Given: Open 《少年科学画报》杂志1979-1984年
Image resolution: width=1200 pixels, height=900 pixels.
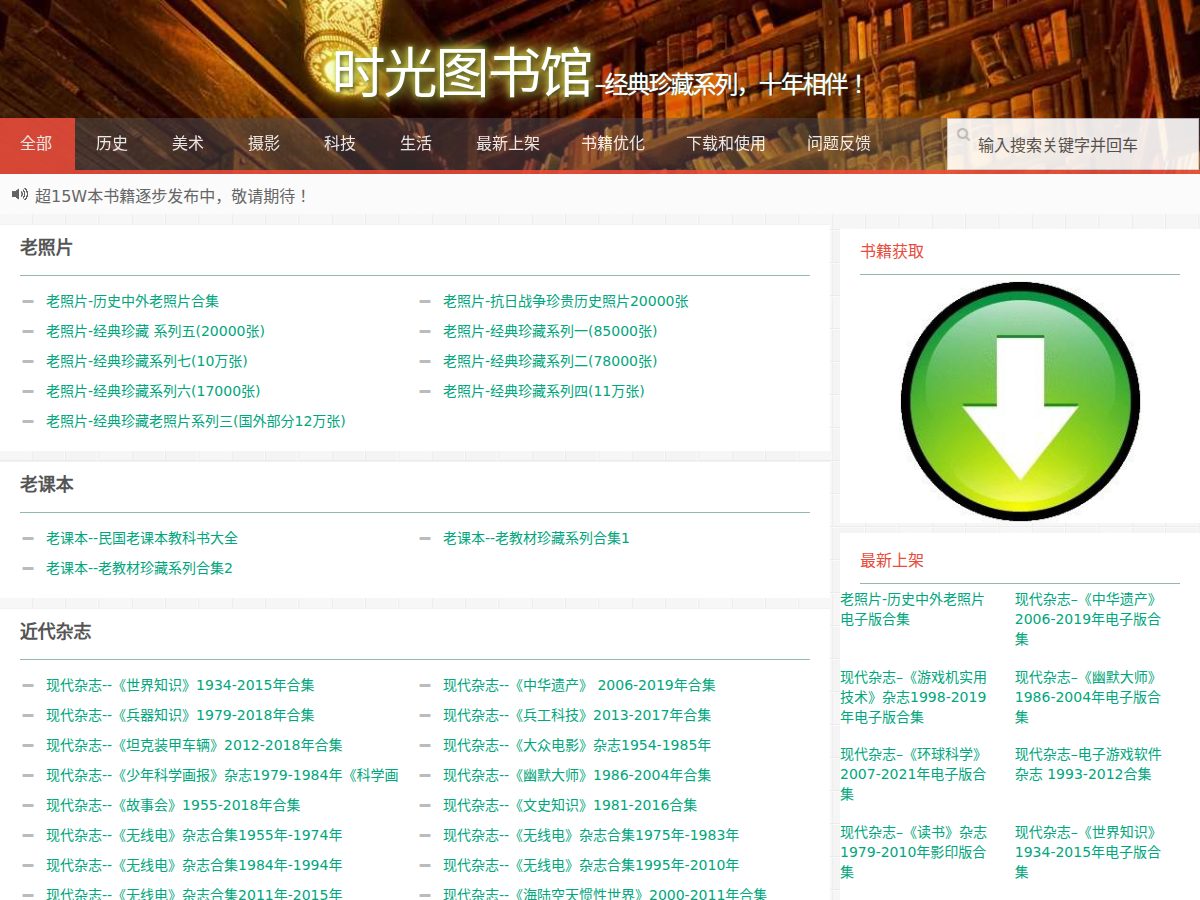Looking at the screenshot, I should coord(222,775).
